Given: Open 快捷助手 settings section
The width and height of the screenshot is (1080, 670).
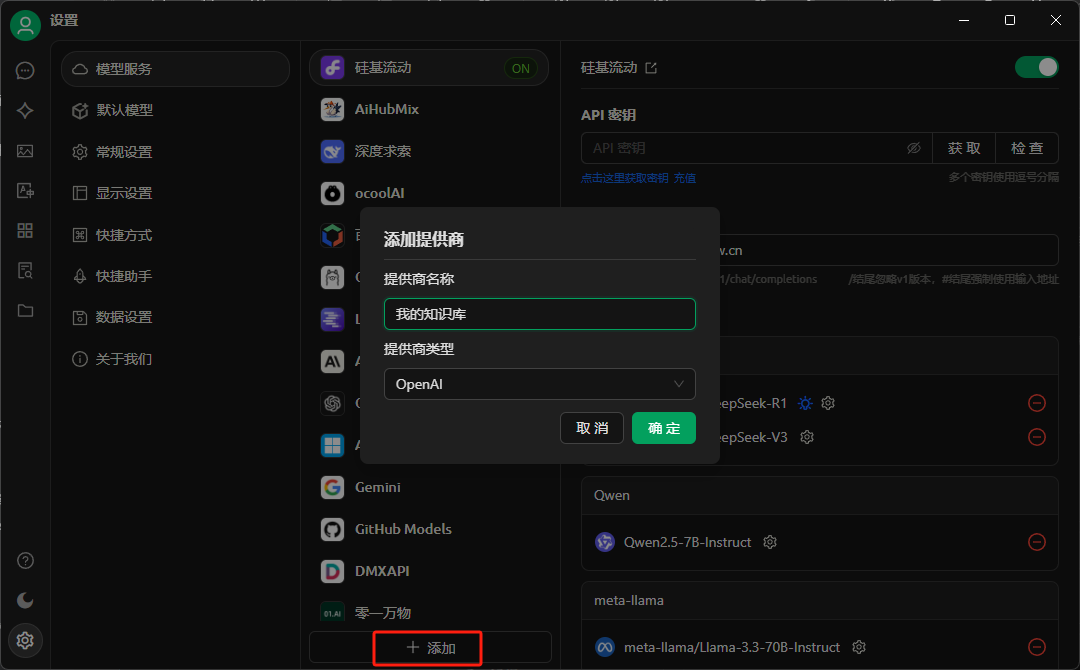Looking at the screenshot, I should 176,276.
